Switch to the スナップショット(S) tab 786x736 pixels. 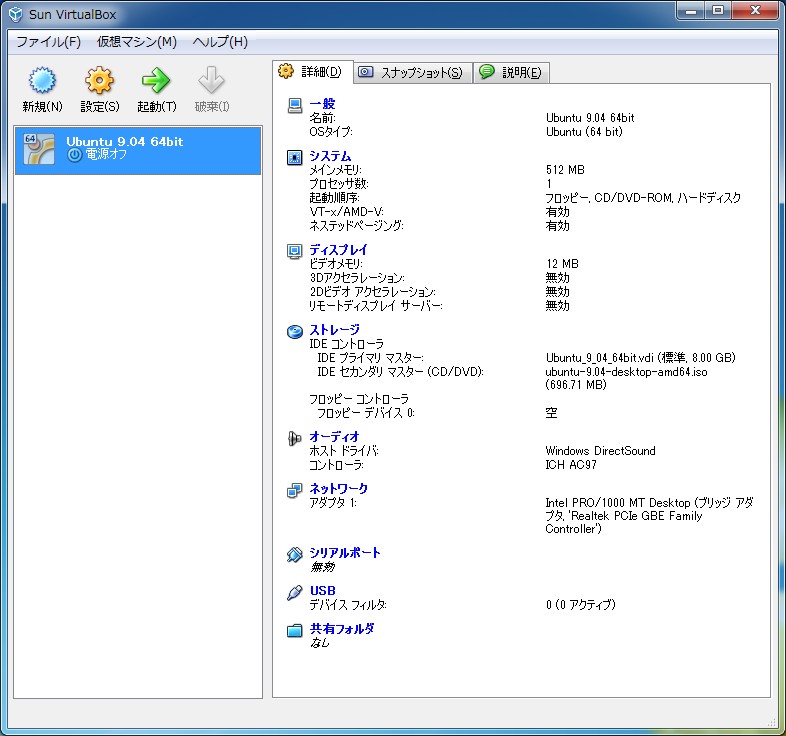pyautogui.click(x=413, y=73)
